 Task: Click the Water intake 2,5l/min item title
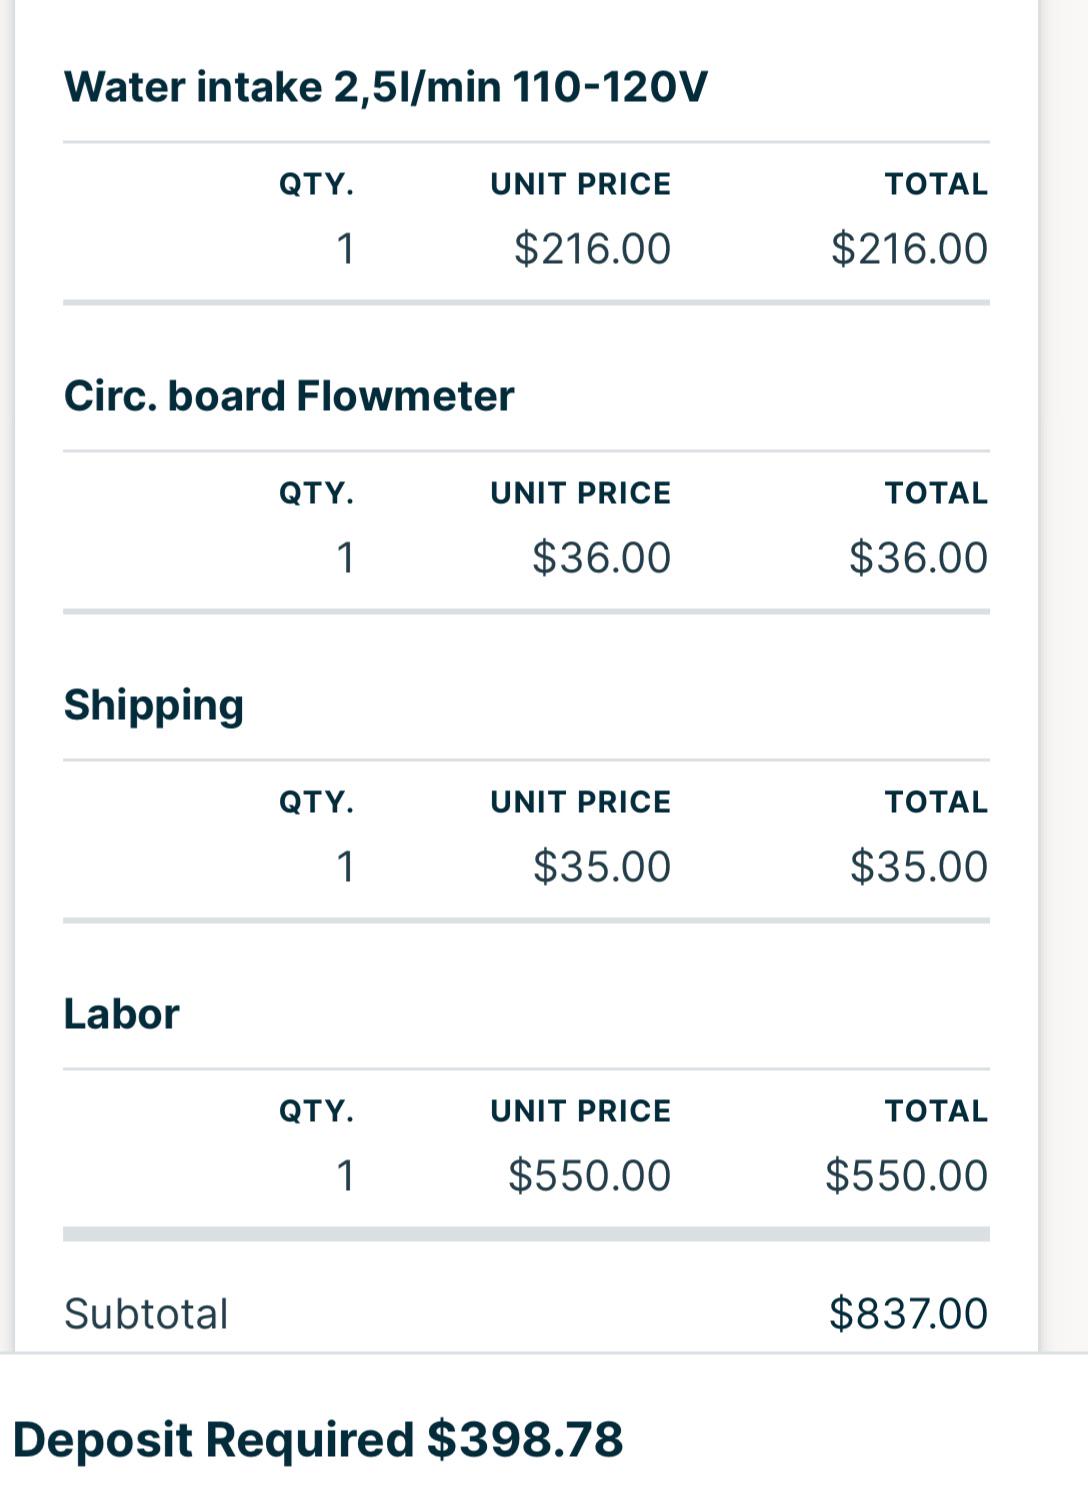[385, 87]
